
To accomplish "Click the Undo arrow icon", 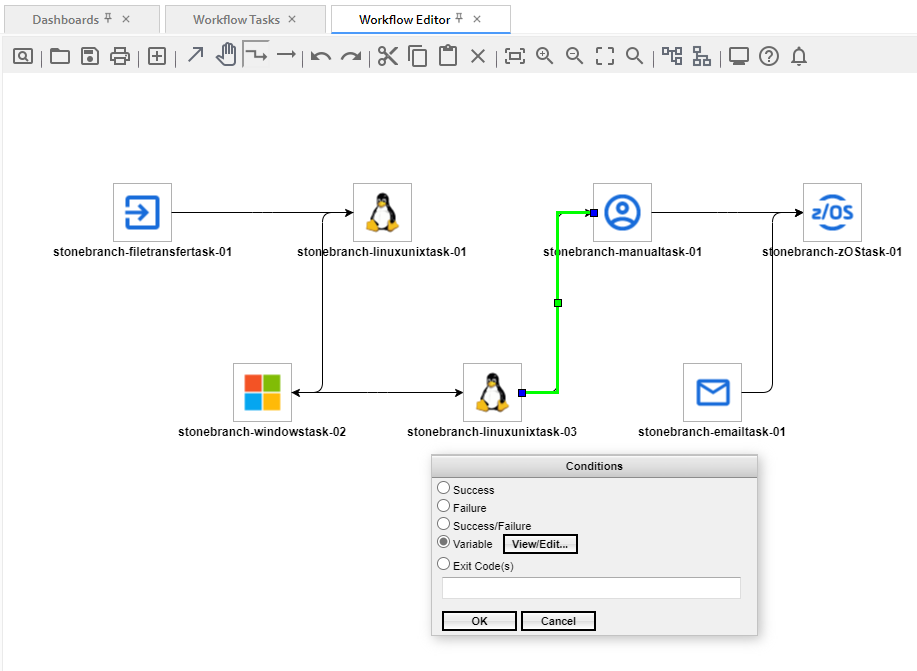I will (x=320, y=56).
